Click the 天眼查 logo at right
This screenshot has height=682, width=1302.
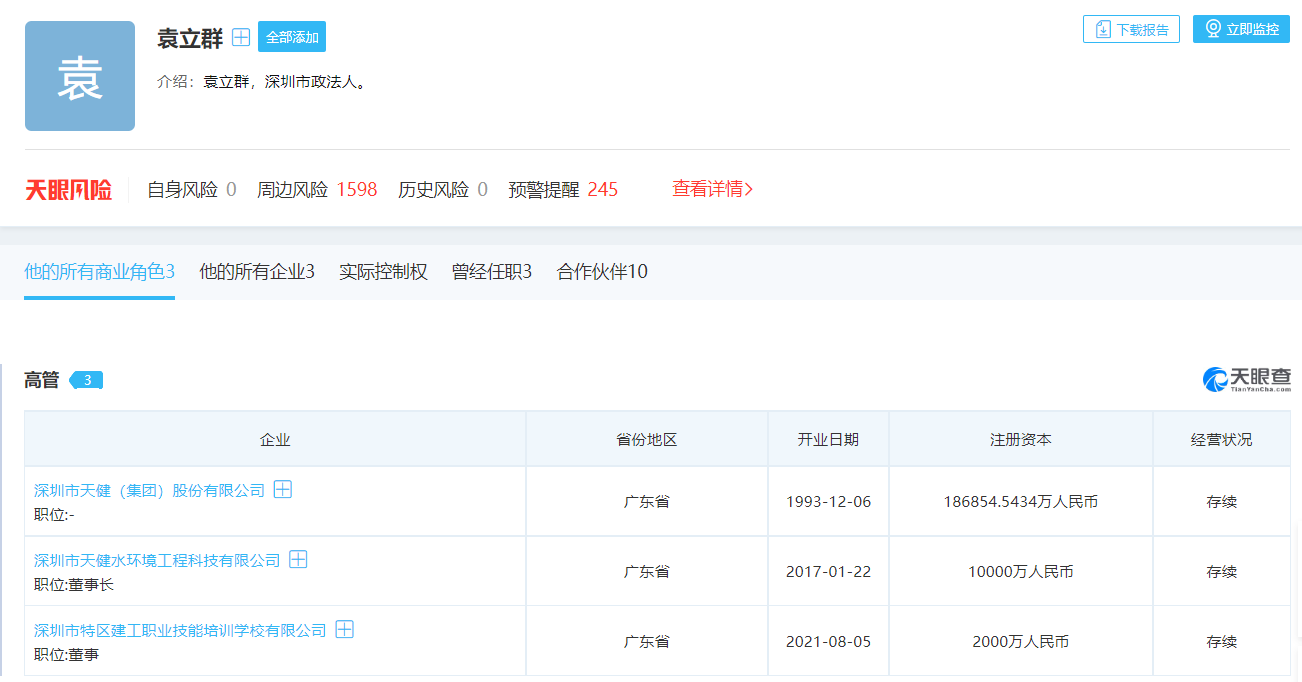(x=1246, y=379)
